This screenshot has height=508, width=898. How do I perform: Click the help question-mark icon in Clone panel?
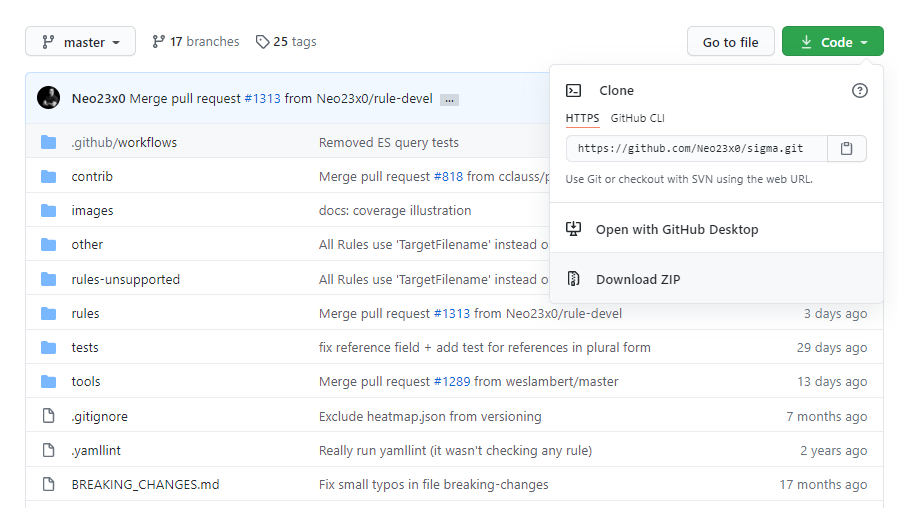point(860,90)
